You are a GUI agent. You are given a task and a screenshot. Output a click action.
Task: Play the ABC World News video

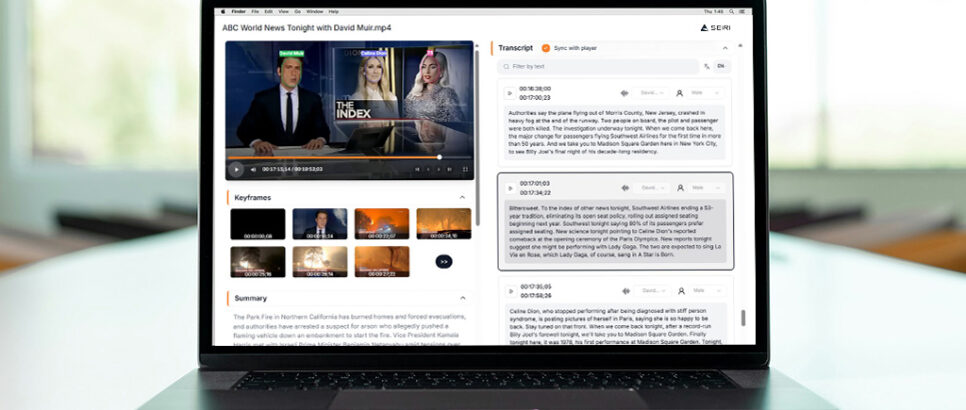pyautogui.click(x=235, y=169)
